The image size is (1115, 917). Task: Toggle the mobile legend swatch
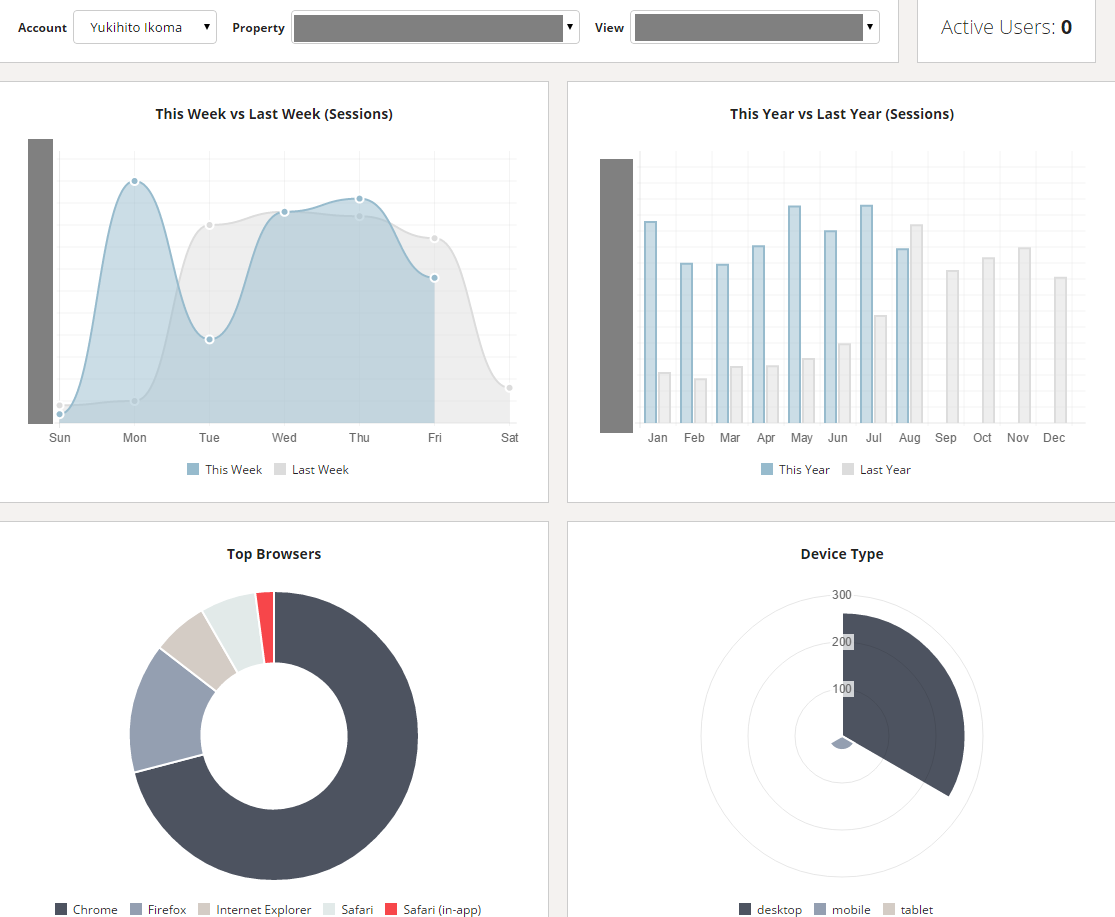coord(820,909)
